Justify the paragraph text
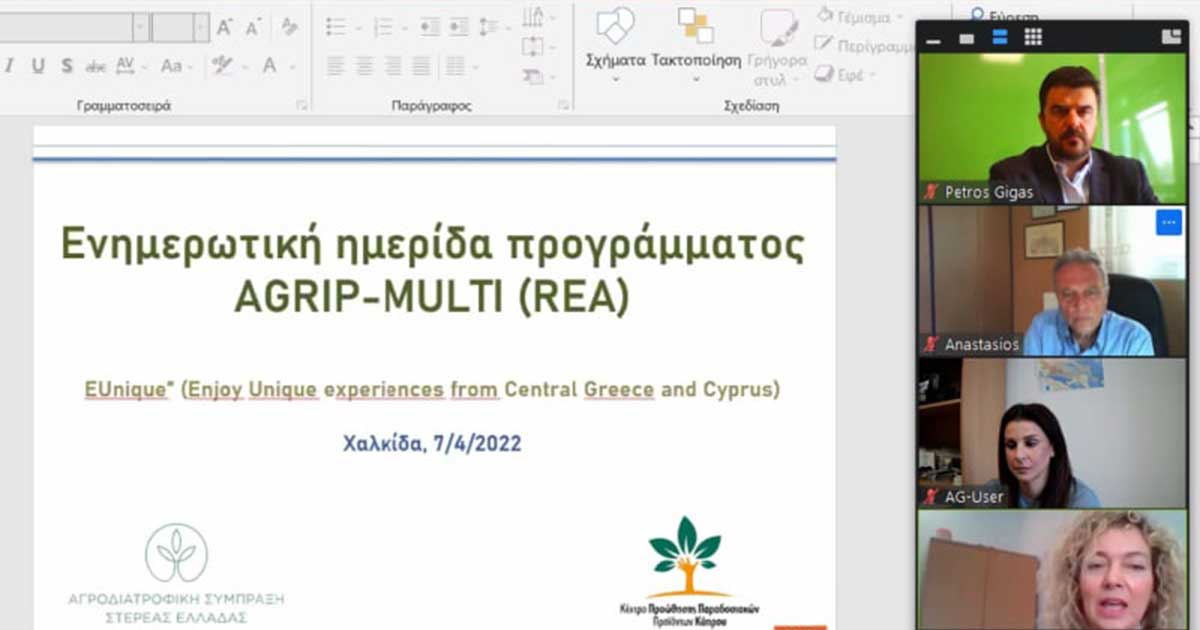Screen dimensions: 1200x630 click(421, 66)
